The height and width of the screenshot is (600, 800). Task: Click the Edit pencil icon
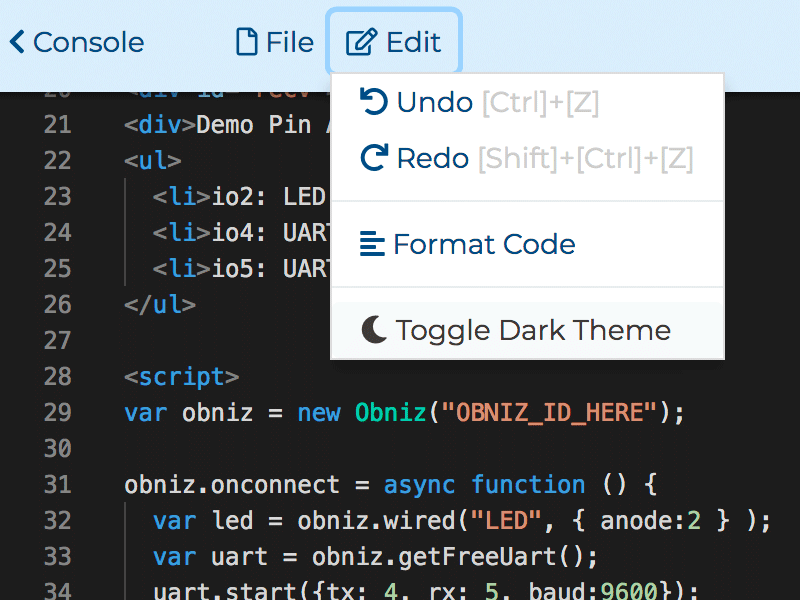coord(361,41)
